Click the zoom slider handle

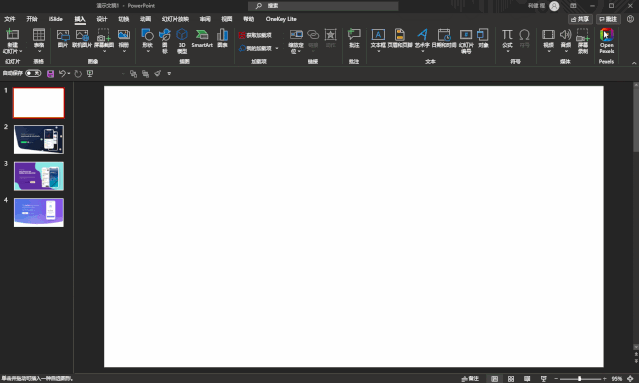[579, 379]
